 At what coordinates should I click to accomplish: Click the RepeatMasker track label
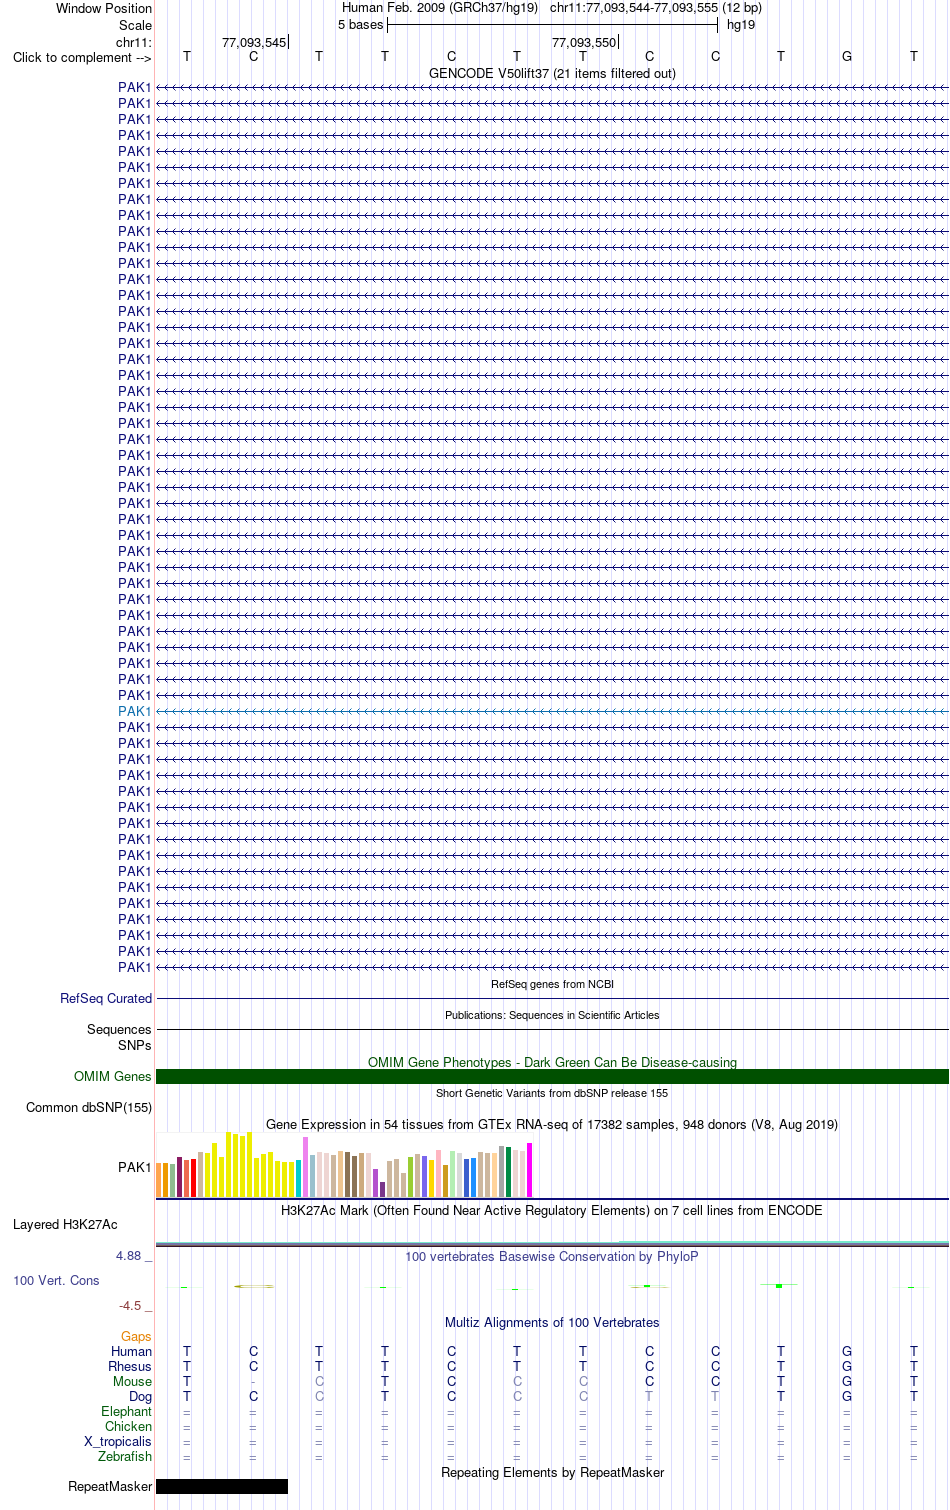(x=110, y=1486)
